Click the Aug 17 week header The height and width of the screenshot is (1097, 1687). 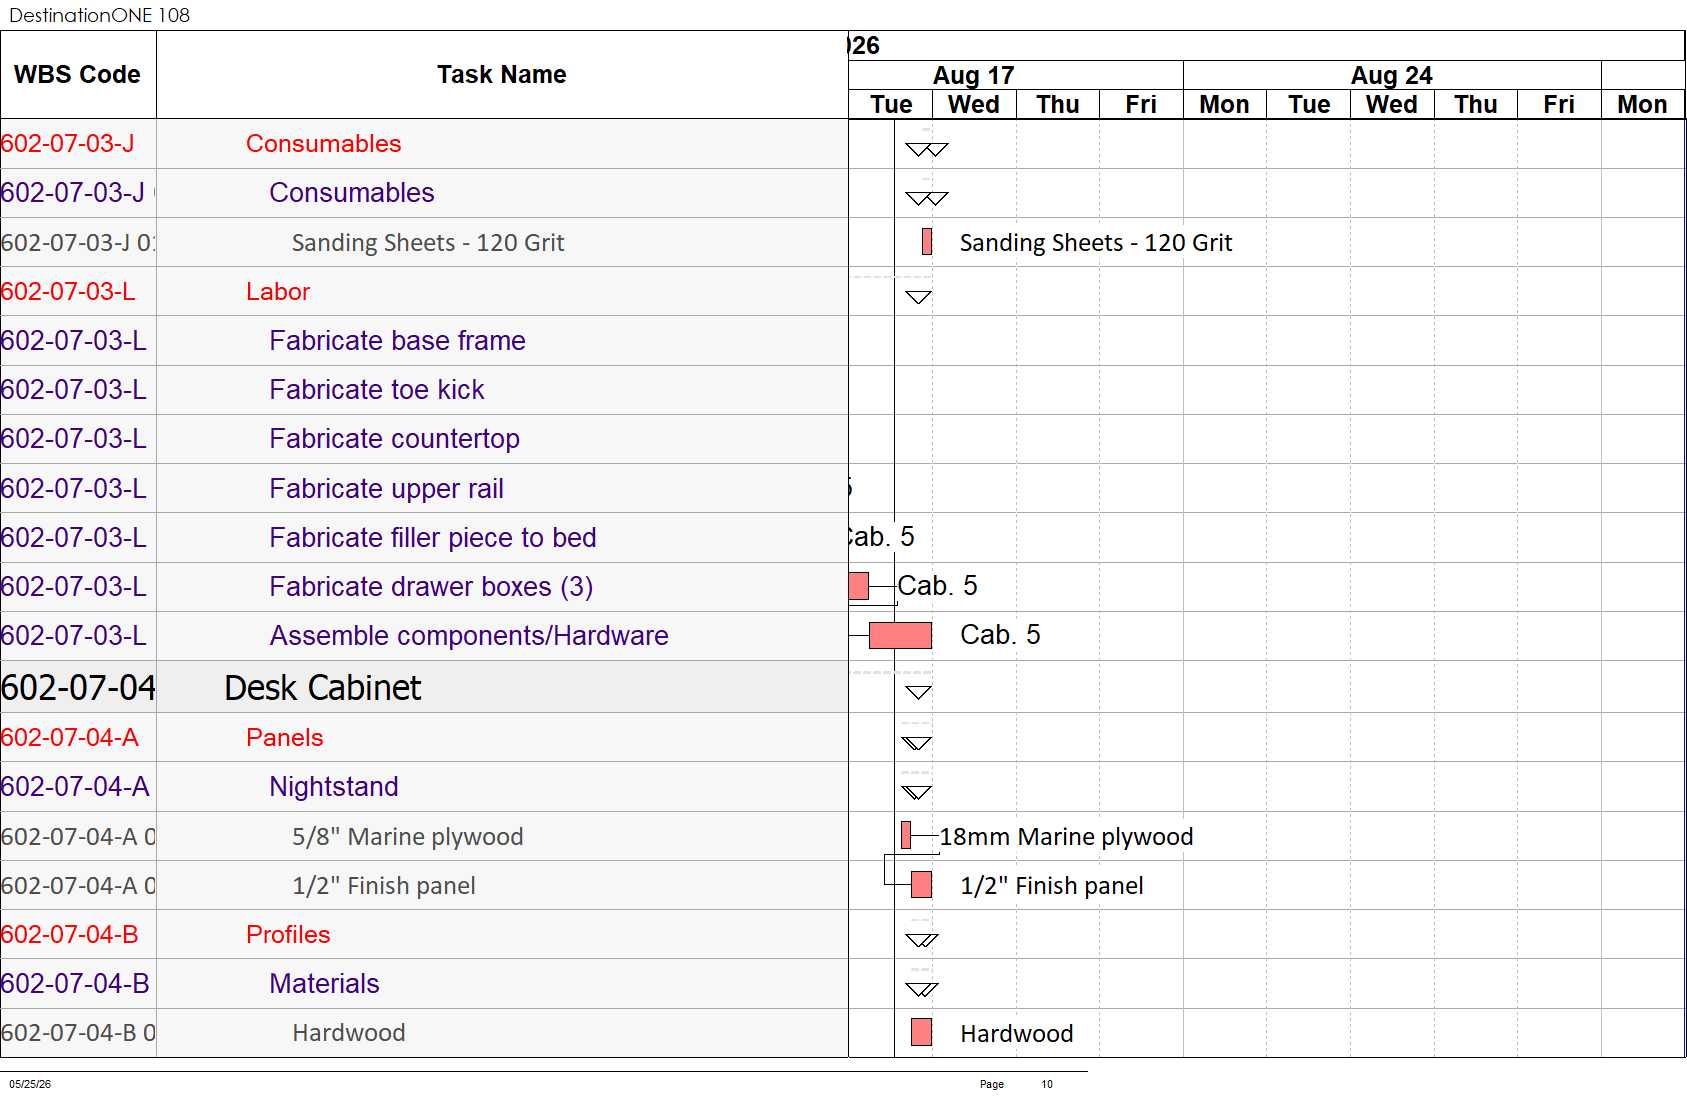point(974,76)
